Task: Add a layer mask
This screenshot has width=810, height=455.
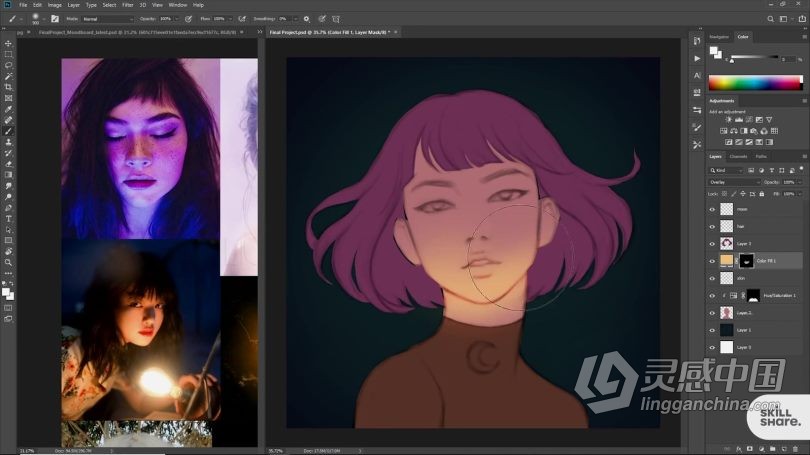Action: pyautogui.click(x=750, y=449)
